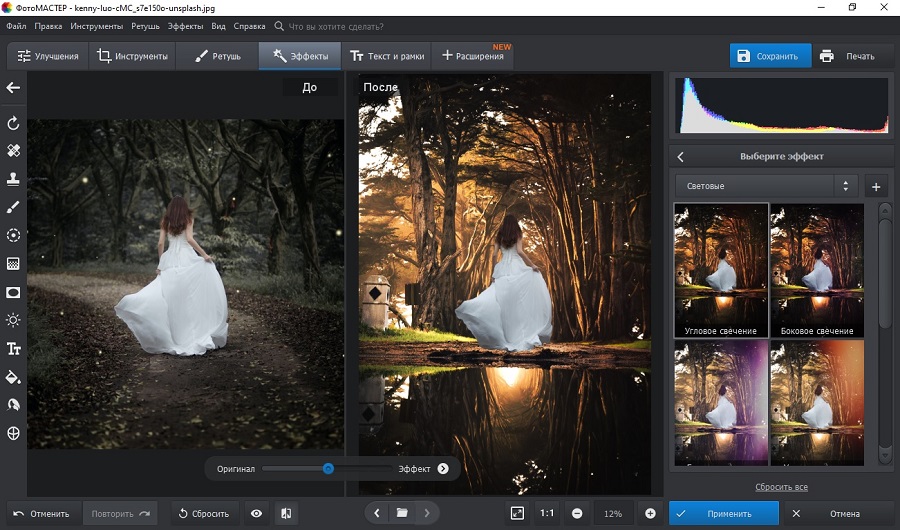Open the Инструменты menu in menu bar
900x530 pixels.
click(x=96, y=26)
